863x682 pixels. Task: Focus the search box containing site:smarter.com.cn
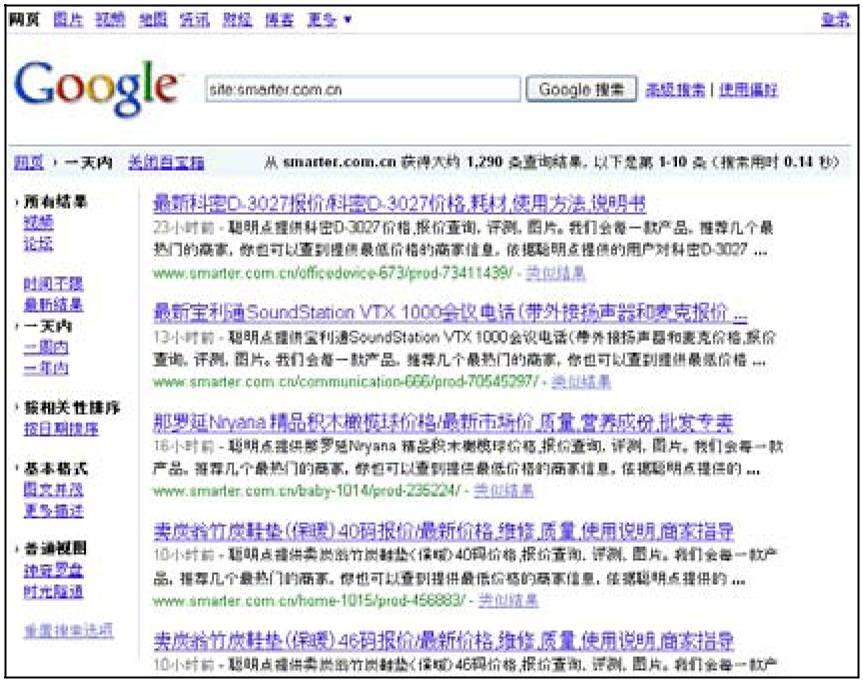pos(363,89)
